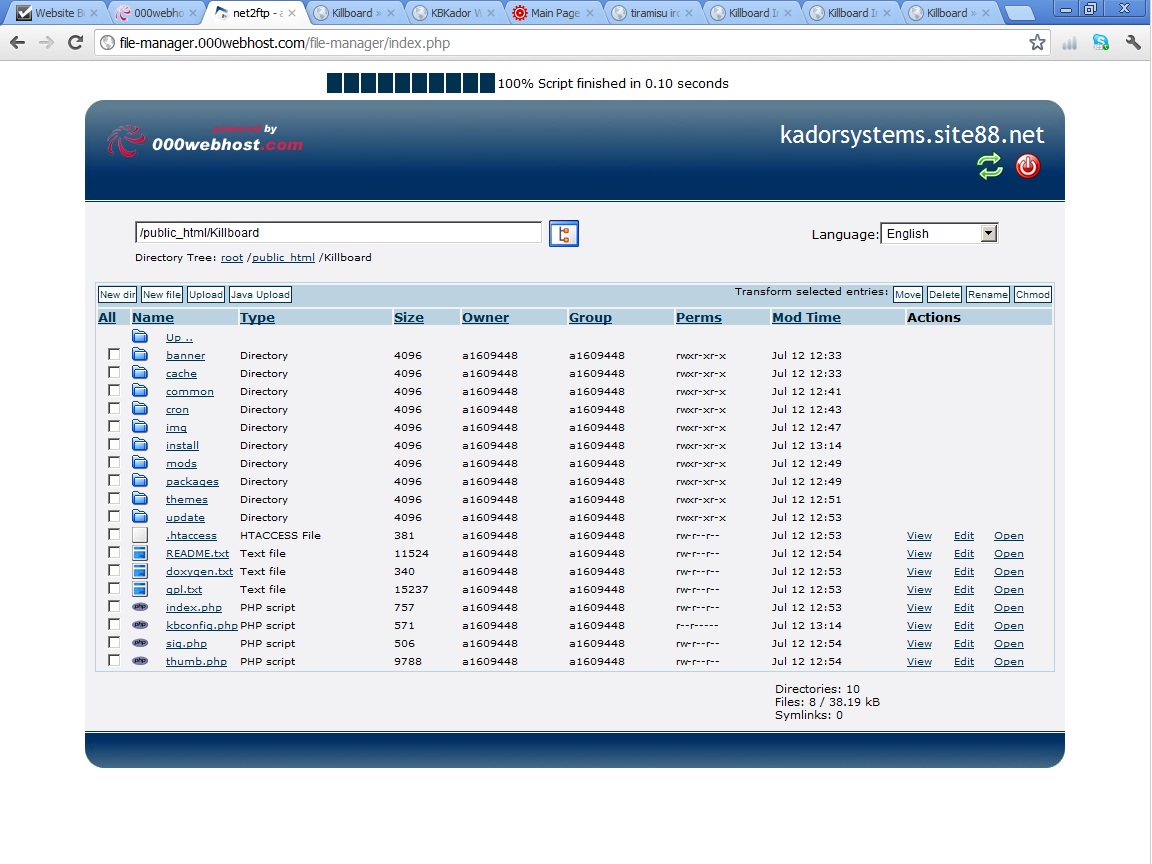Check the banner directory checkbox

pyautogui.click(x=114, y=354)
